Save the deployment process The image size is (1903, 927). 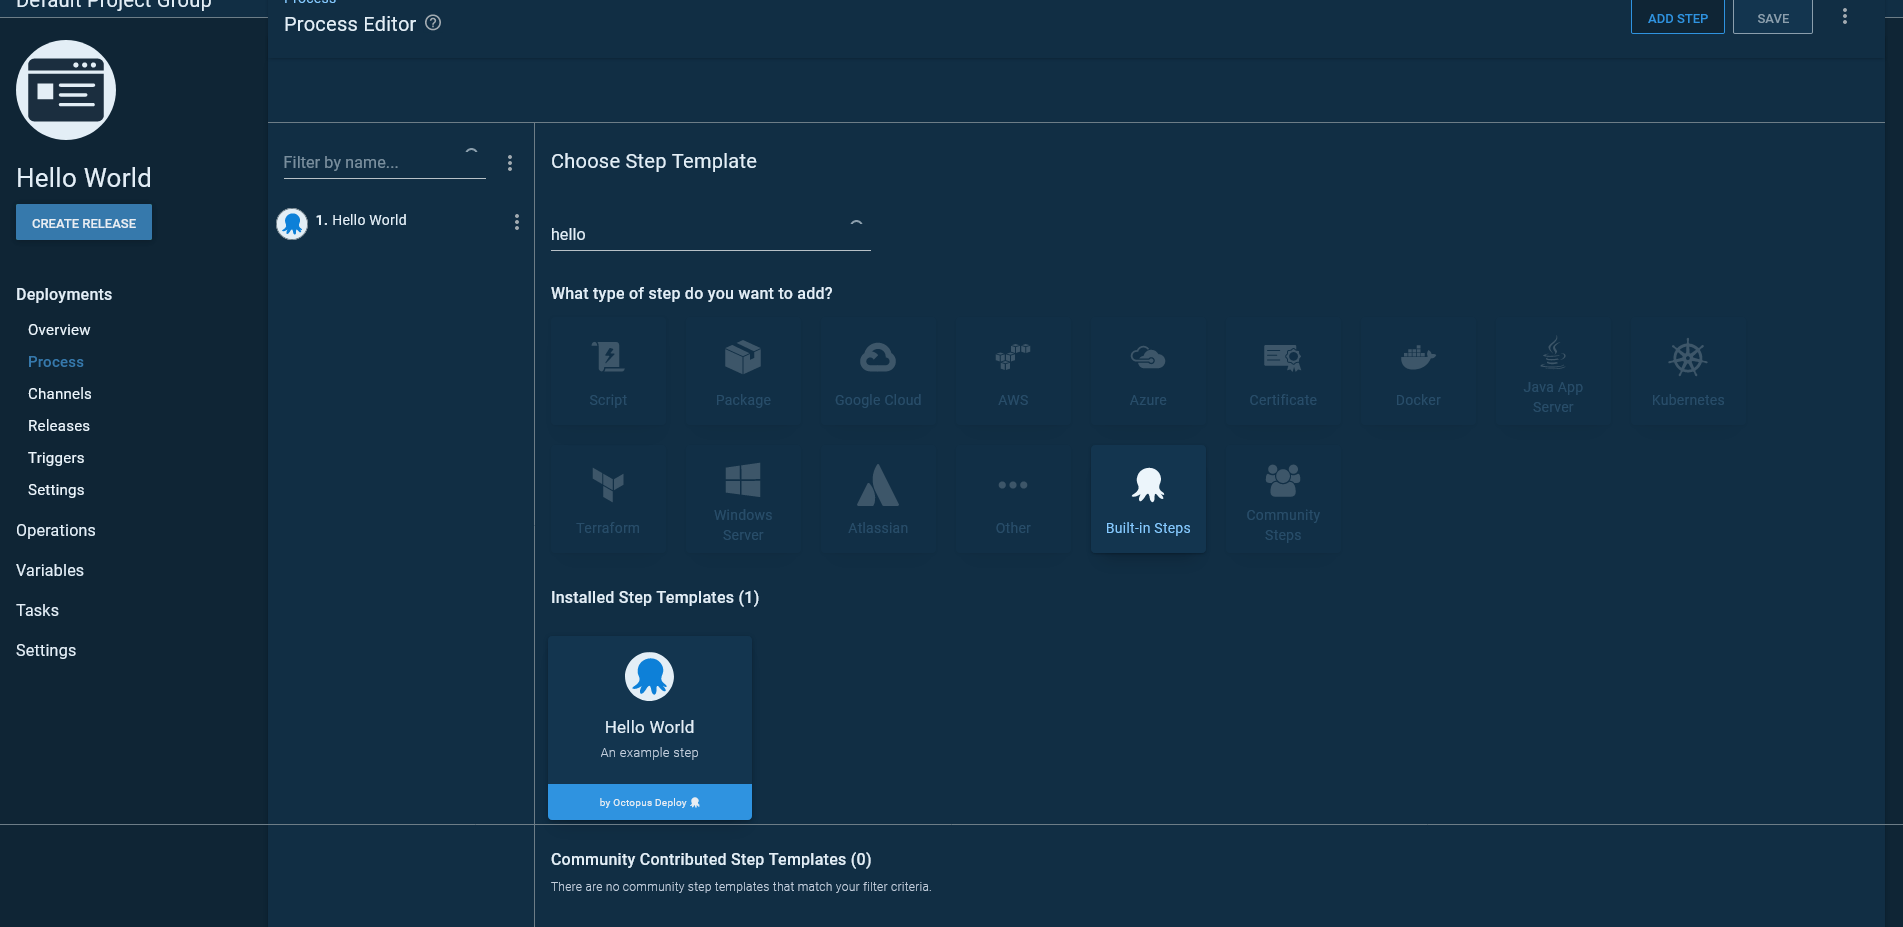coord(1773,17)
